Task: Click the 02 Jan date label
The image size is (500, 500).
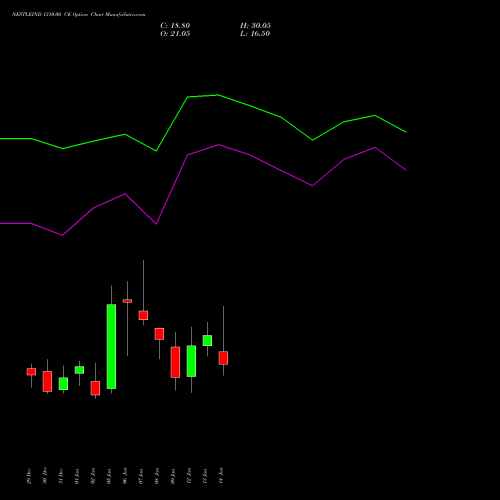Action: pos(93,476)
